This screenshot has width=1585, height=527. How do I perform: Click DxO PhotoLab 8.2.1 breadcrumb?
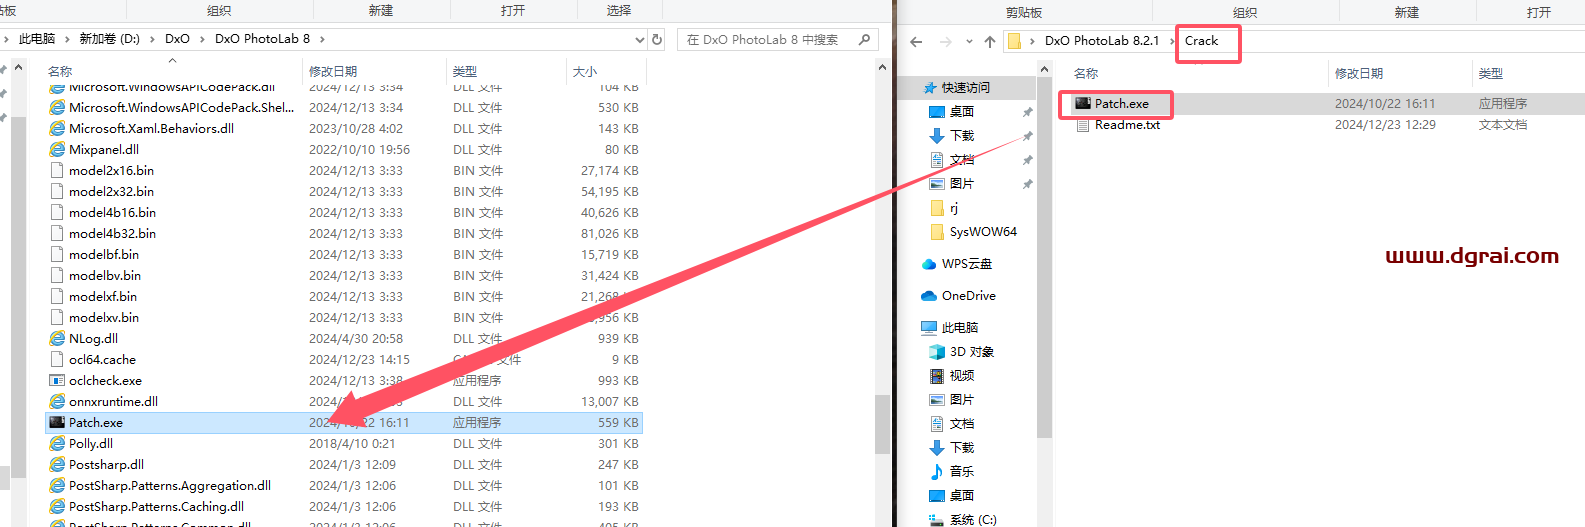tap(1102, 41)
